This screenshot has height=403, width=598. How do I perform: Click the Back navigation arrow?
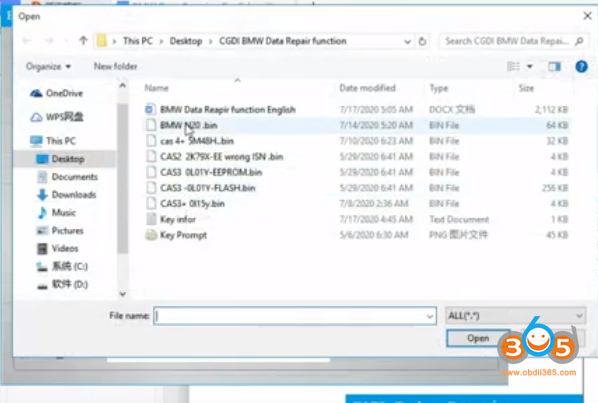27,41
